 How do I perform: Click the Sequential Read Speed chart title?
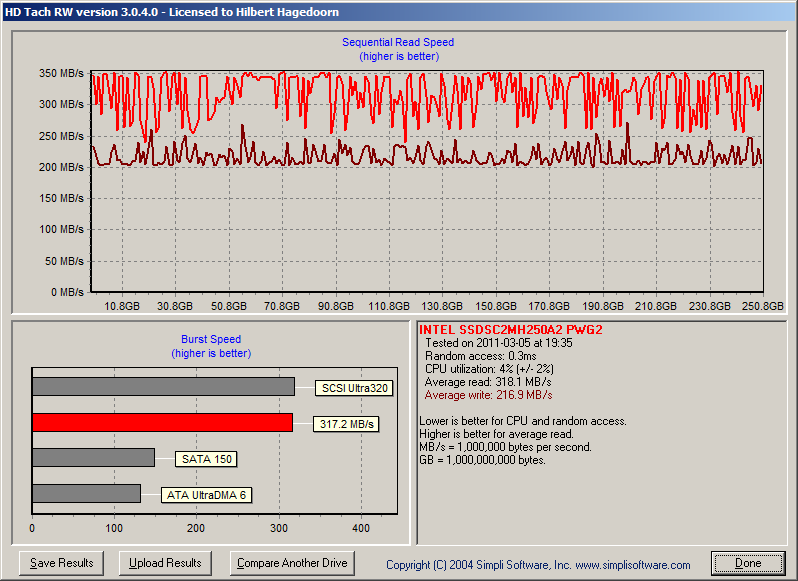tap(398, 42)
